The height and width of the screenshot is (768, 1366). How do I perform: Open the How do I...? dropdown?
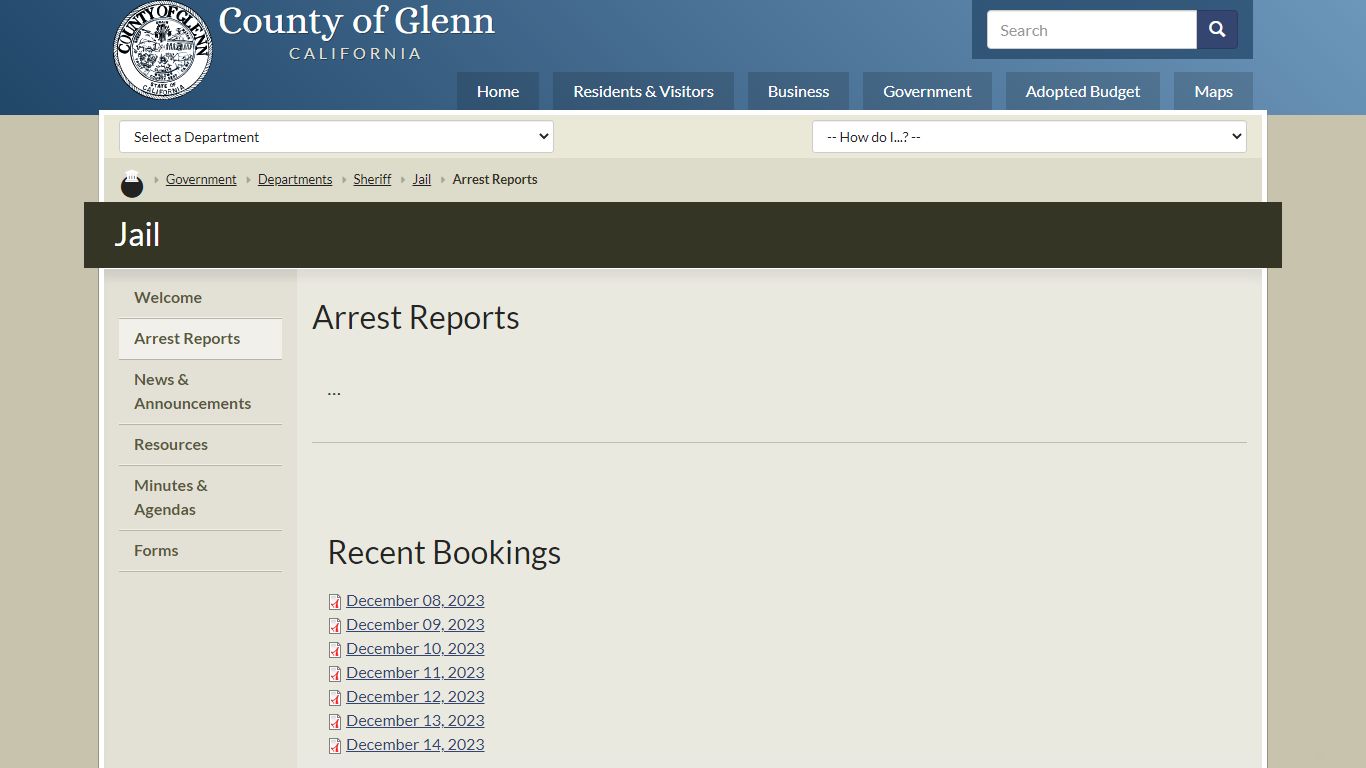[x=1029, y=137]
